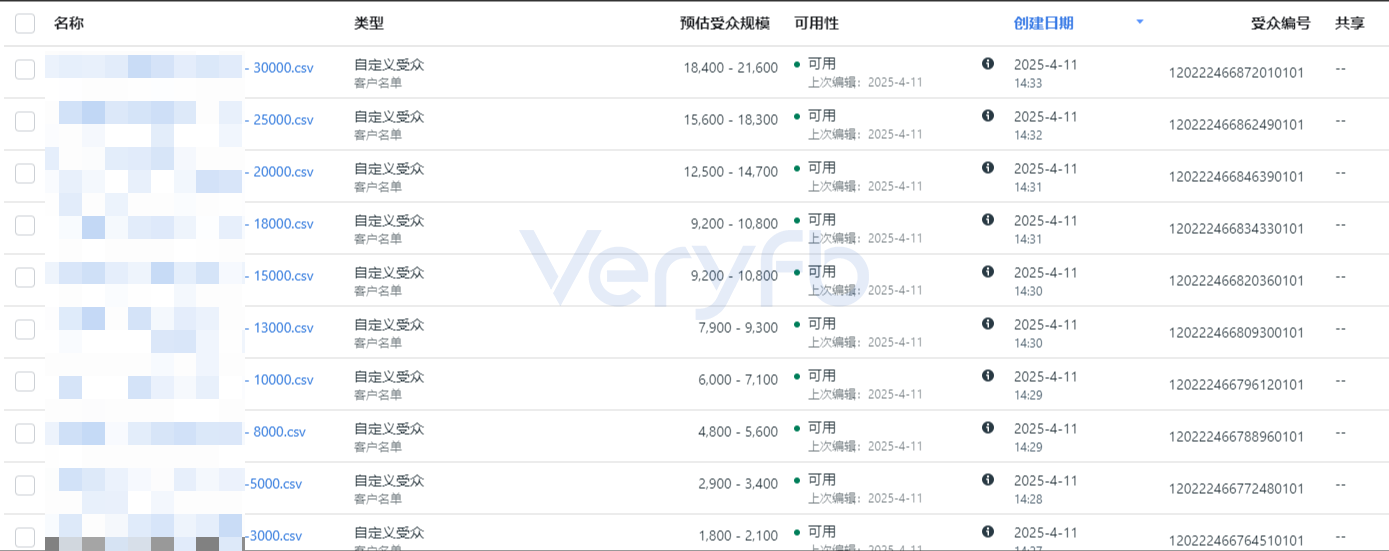Screen dimensions: 1389x551
Task: Open info icon for the 8000.csv audience
Action: point(988,428)
